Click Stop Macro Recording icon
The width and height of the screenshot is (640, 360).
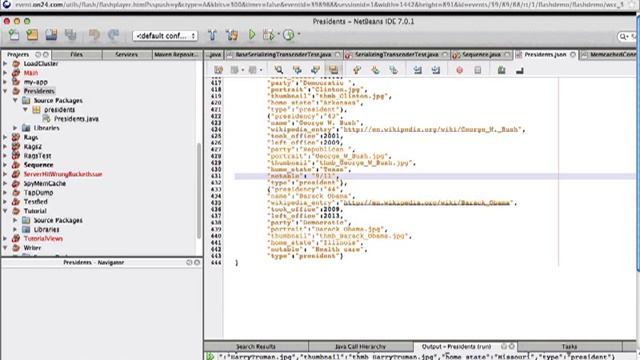tap(478, 70)
